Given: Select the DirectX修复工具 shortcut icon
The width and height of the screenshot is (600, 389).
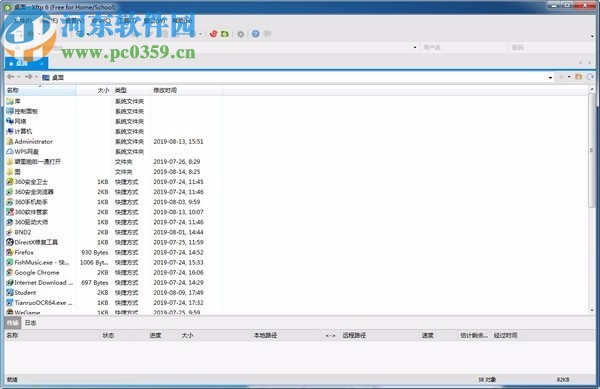Looking at the screenshot, I should [x=10, y=242].
